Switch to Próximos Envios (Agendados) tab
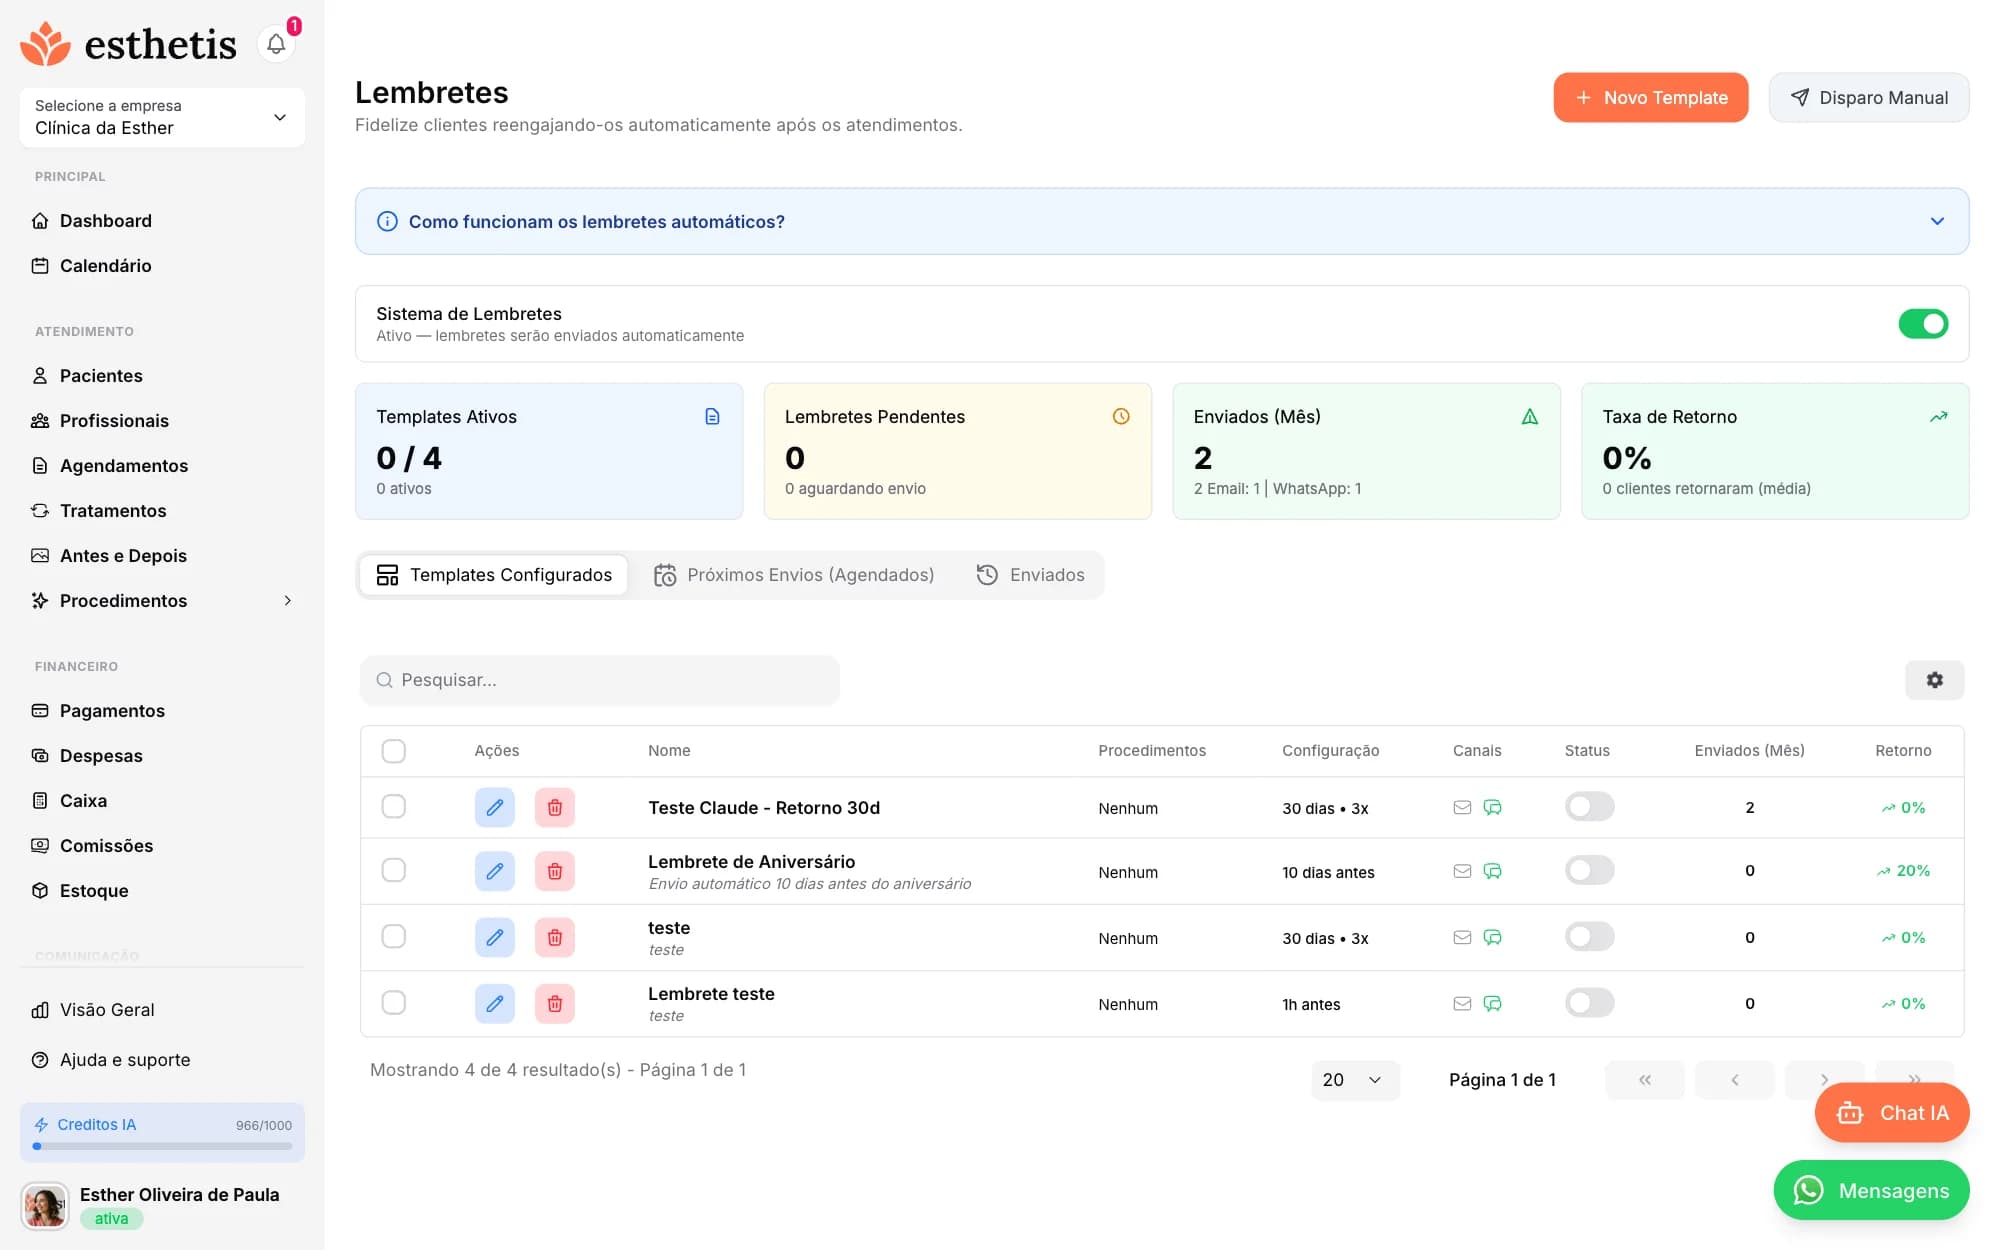This screenshot has width=2000, height=1250. click(x=794, y=575)
